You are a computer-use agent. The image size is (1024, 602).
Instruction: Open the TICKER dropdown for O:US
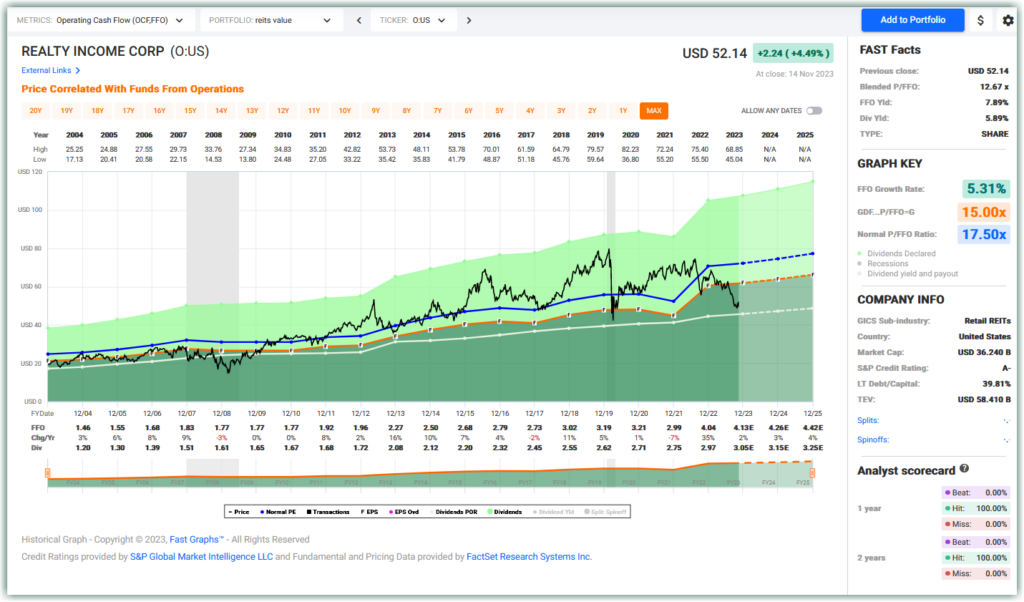411,19
